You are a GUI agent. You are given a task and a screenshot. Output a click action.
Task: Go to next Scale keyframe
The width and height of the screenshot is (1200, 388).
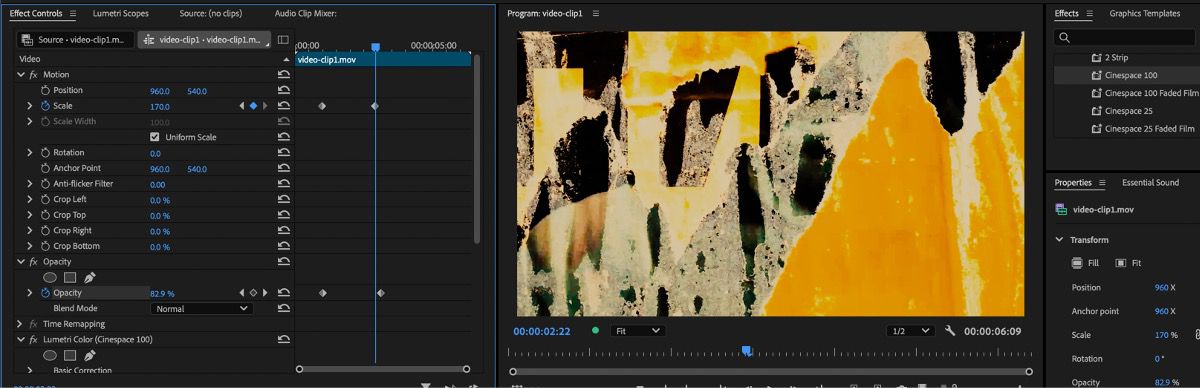pyautogui.click(x=265, y=106)
